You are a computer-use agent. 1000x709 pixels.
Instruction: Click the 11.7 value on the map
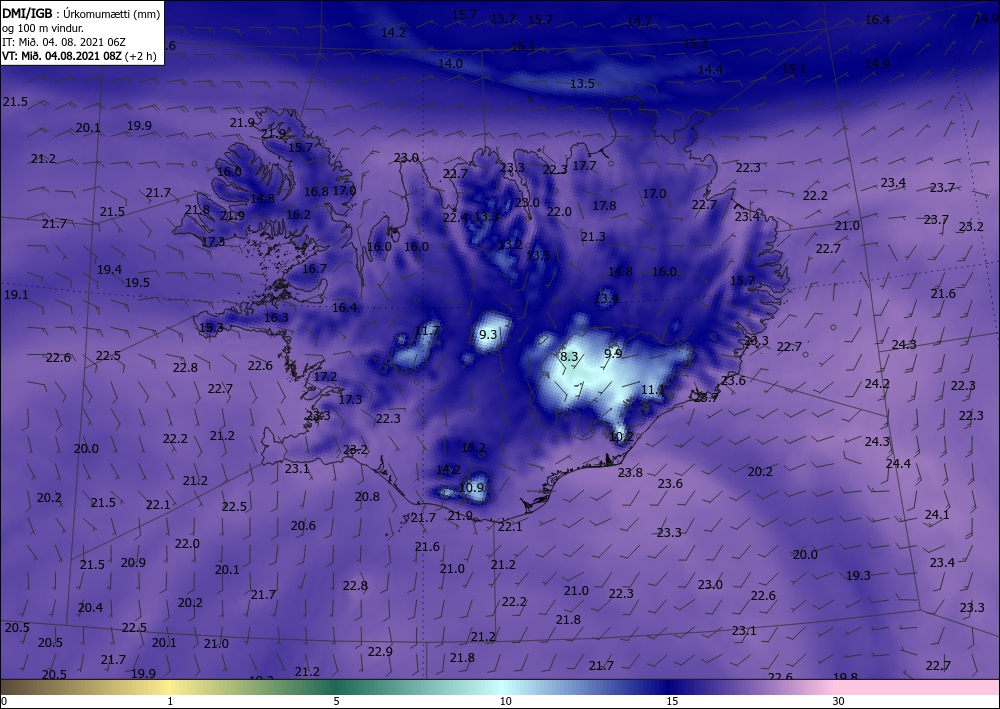pyautogui.click(x=427, y=330)
